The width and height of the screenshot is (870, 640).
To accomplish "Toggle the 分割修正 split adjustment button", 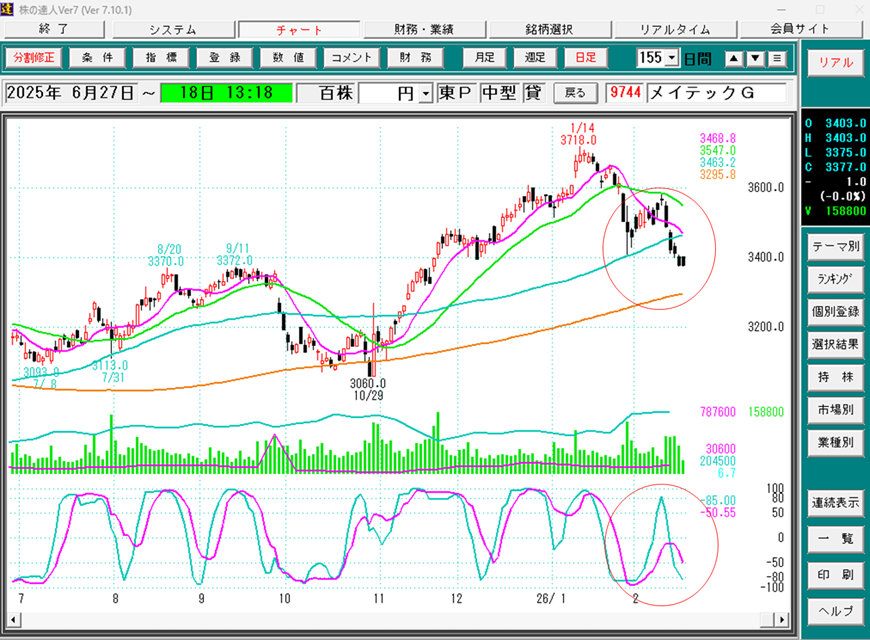I will click(35, 58).
